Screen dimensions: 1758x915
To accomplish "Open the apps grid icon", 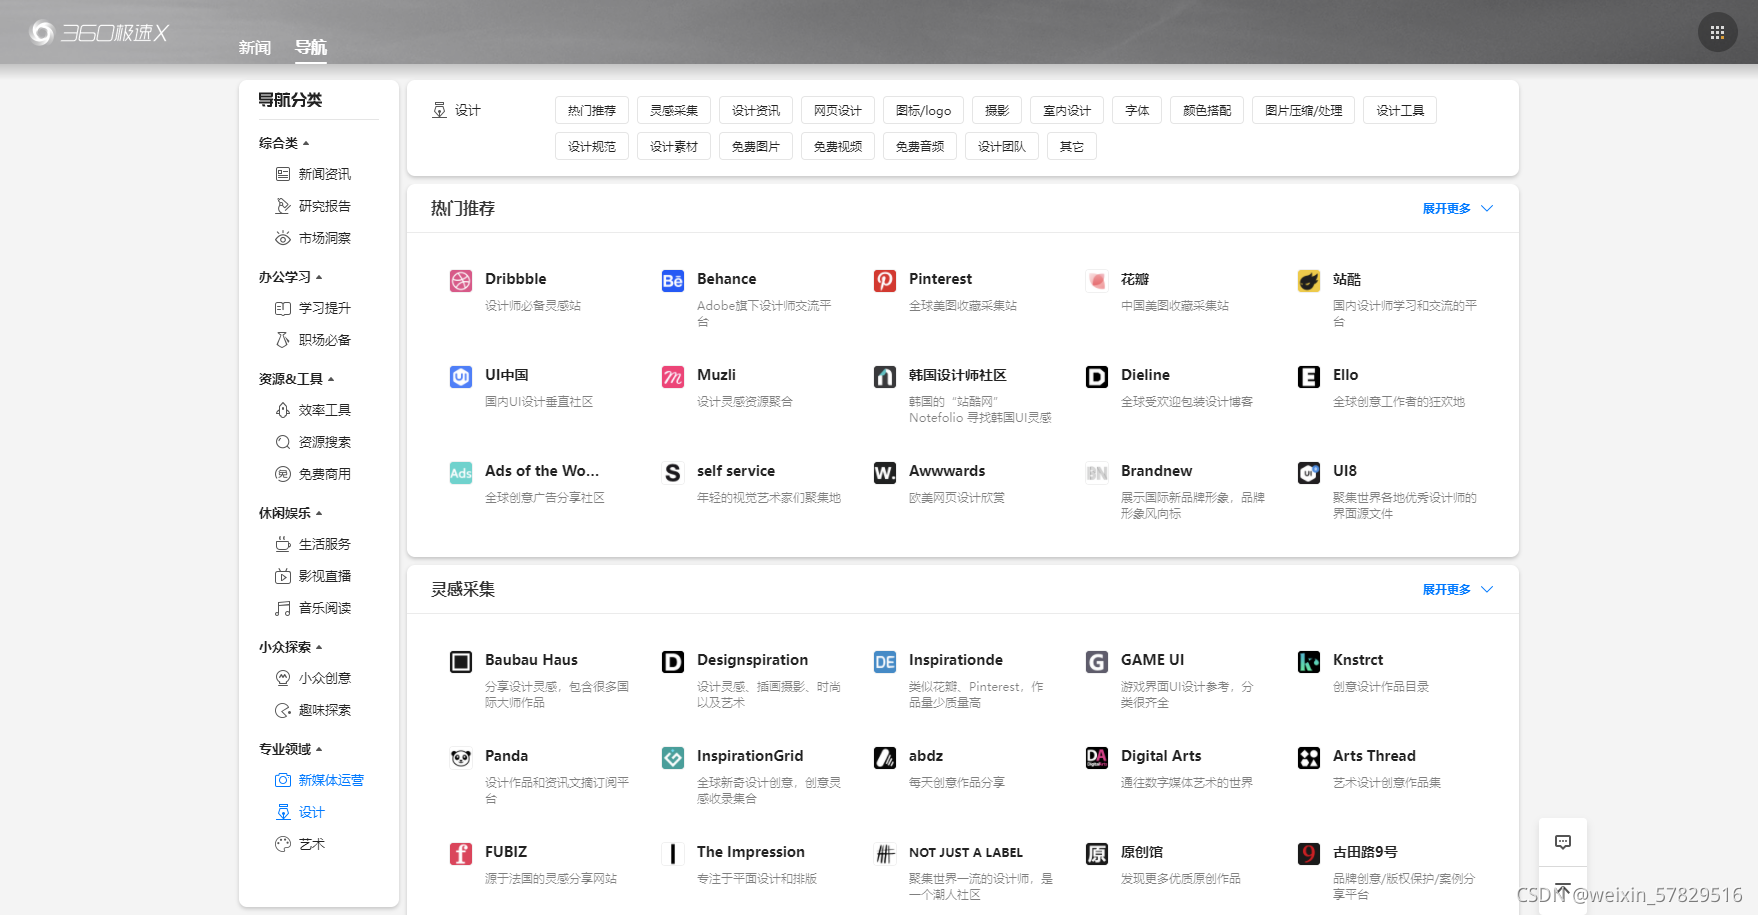I will (1717, 33).
